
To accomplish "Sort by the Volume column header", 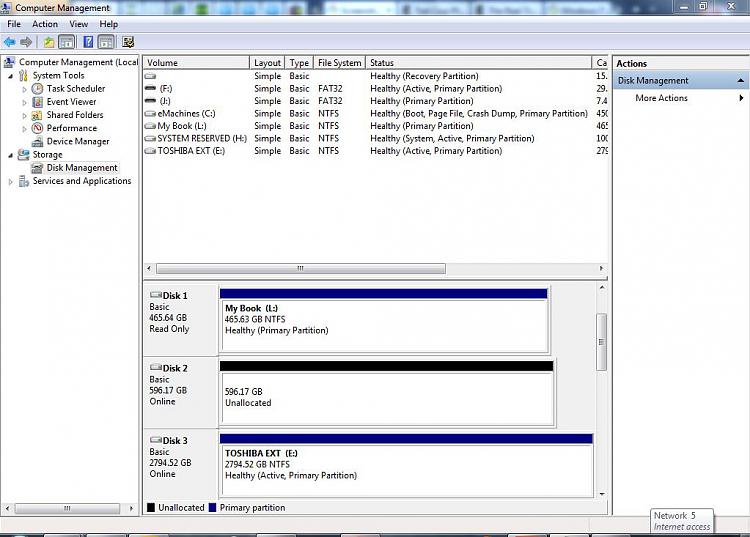I will [197, 63].
